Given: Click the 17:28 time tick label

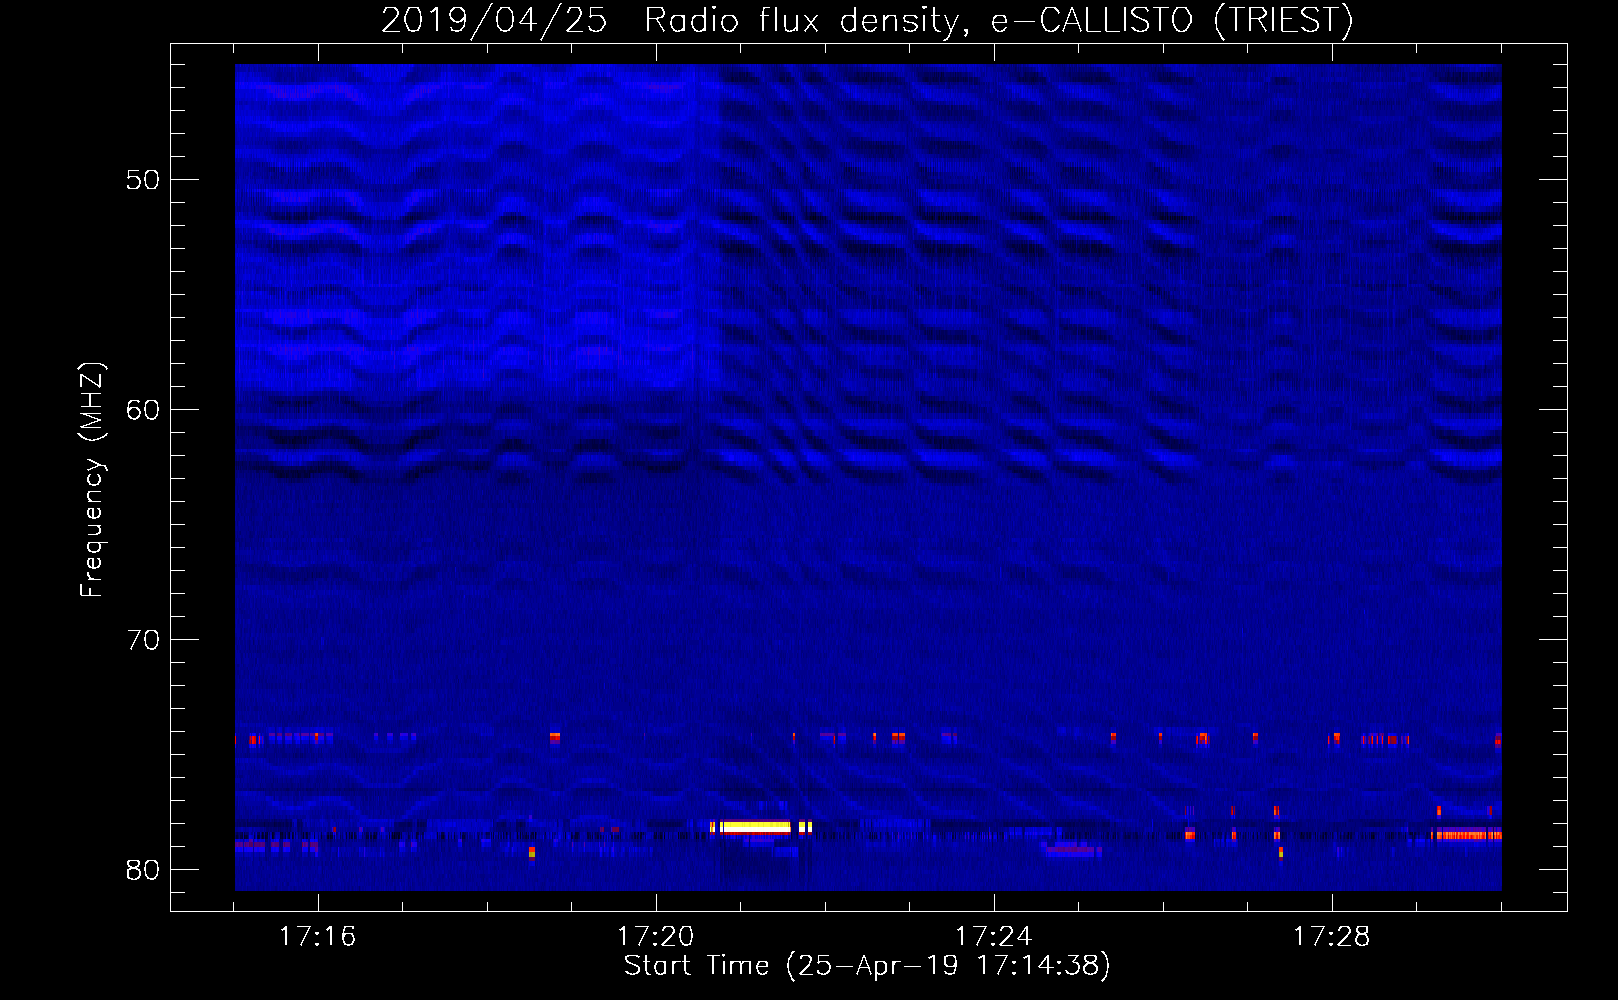Looking at the screenshot, I should click(x=1331, y=937).
